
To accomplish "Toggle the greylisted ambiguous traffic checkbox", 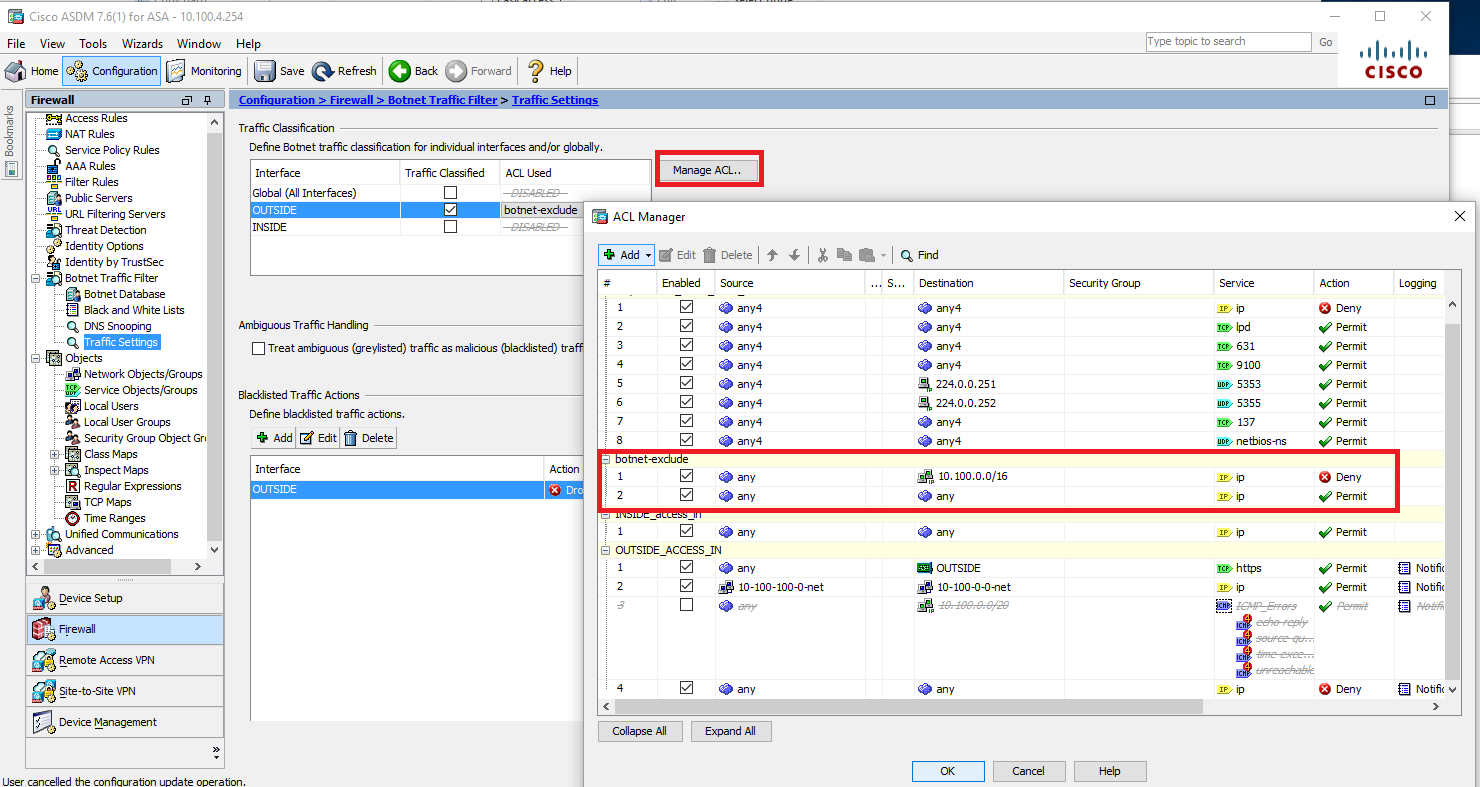I will (259, 349).
